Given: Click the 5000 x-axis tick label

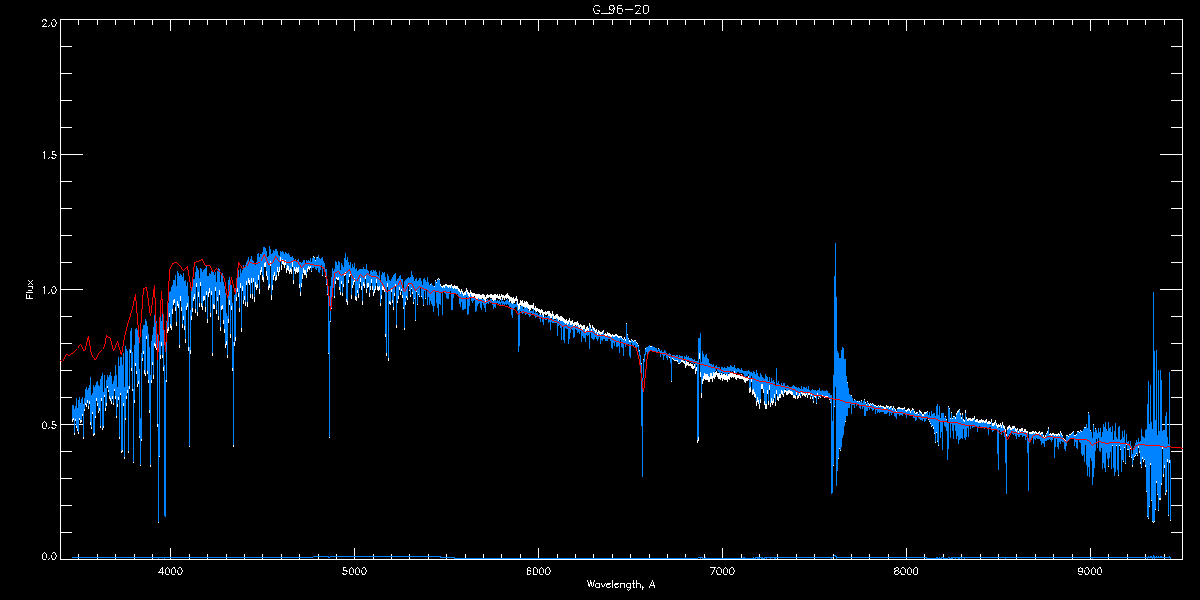Looking at the screenshot, I should [354, 571].
